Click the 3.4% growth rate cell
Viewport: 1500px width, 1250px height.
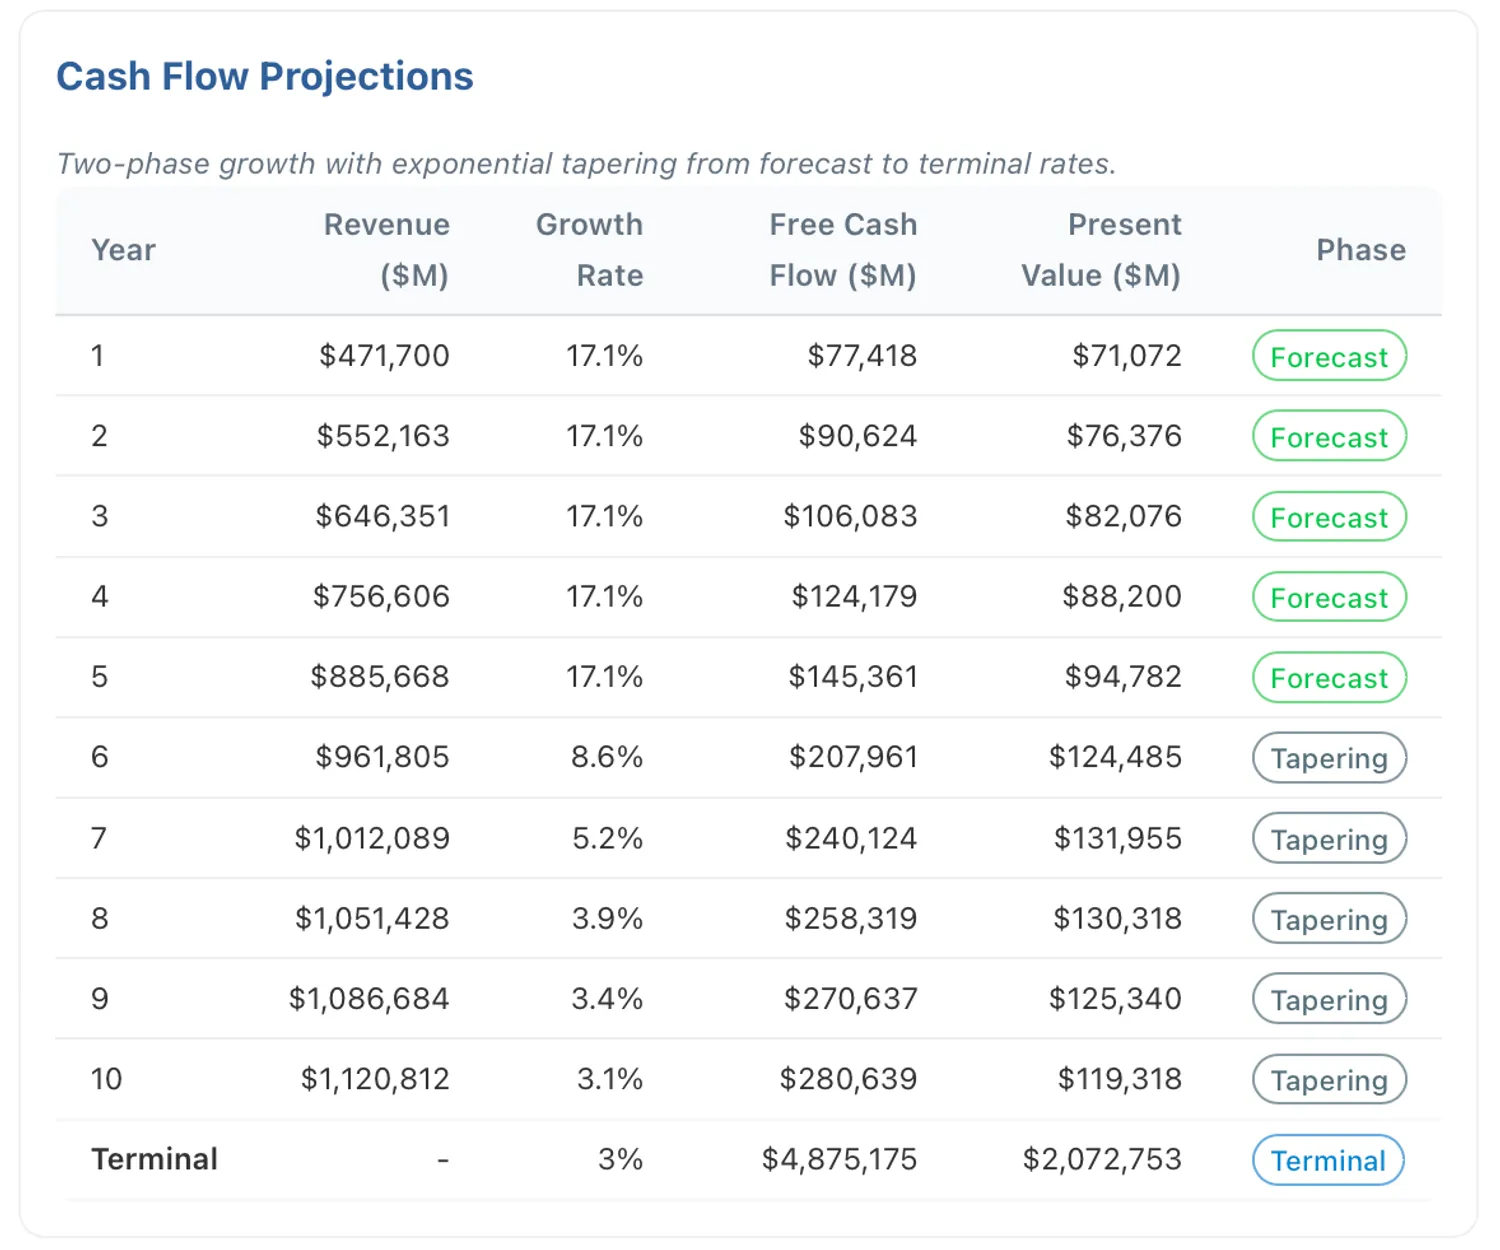pos(607,998)
